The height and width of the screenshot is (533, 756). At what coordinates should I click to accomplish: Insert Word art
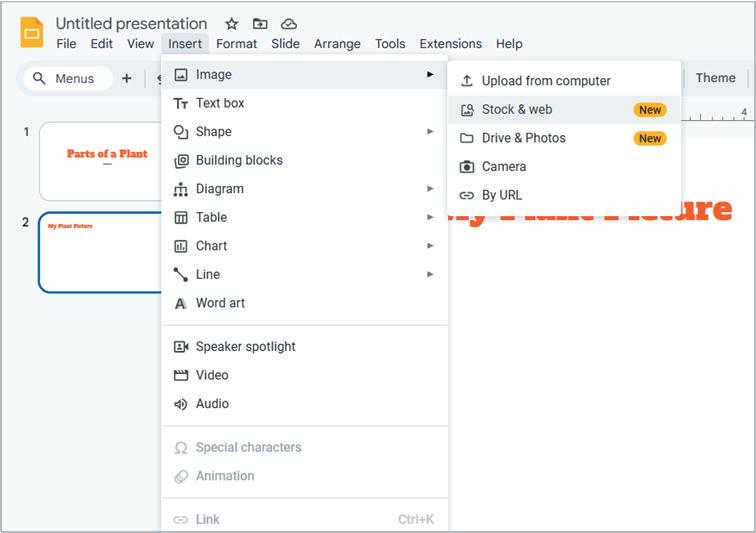[220, 303]
